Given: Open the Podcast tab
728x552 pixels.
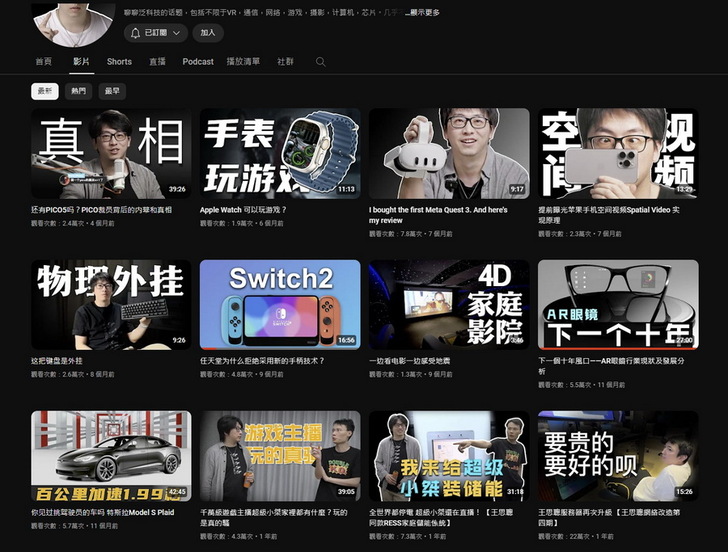Looking at the screenshot, I should 198,62.
